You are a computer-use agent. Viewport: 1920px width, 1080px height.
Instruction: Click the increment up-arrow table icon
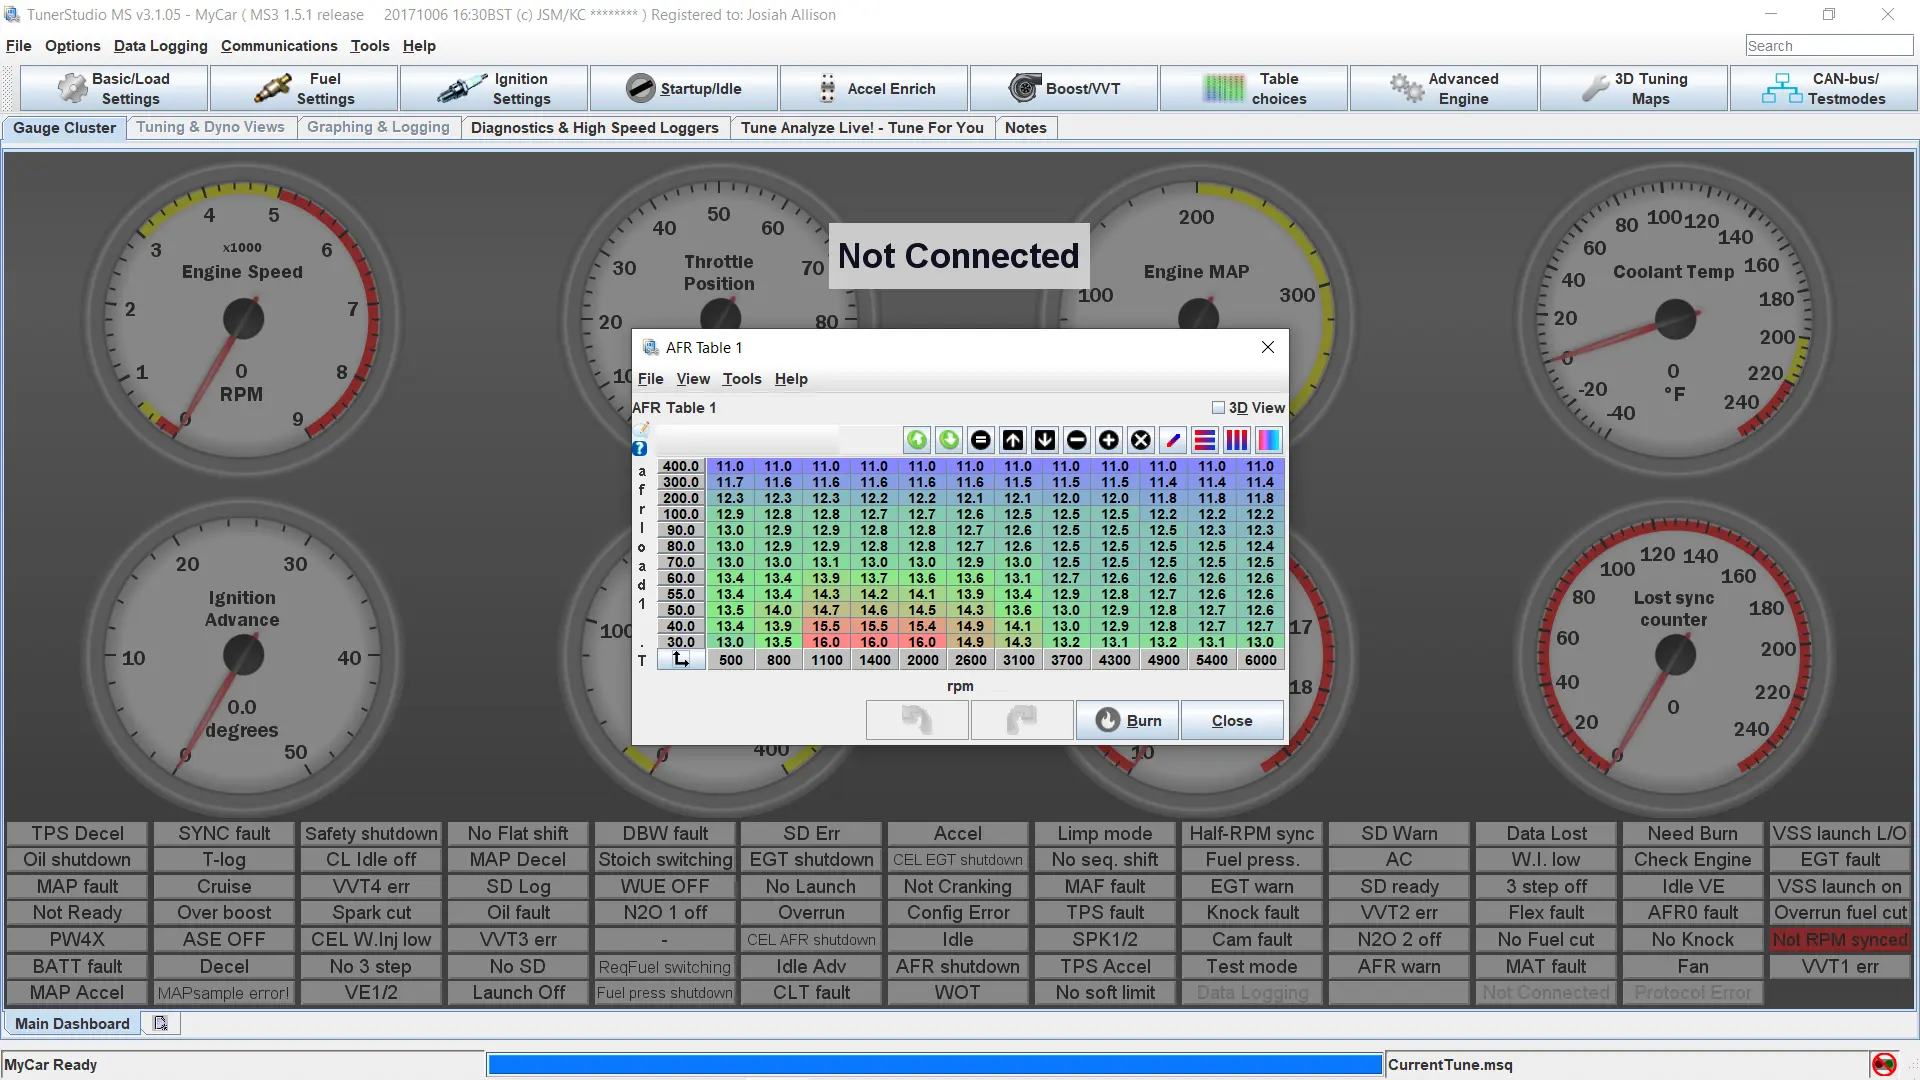(x=1013, y=440)
